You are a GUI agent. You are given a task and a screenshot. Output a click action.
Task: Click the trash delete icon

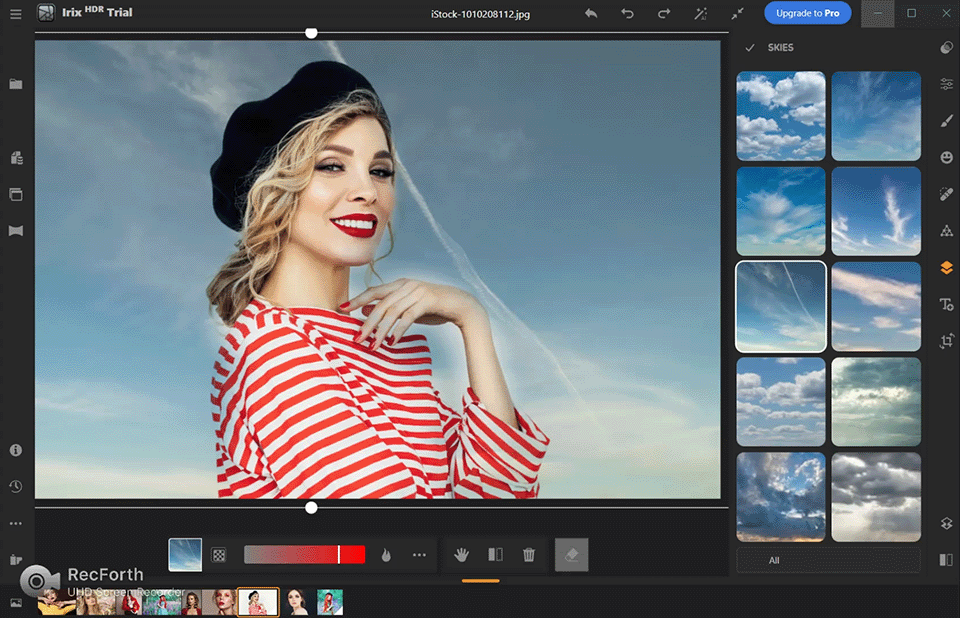point(529,555)
